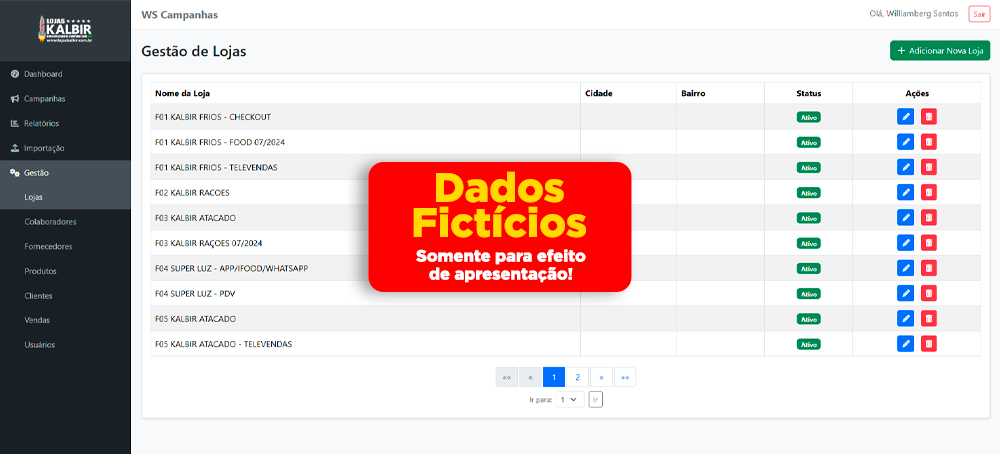Open Importação in sidebar
Screen dimensions: 1000x454
point(65,148)
